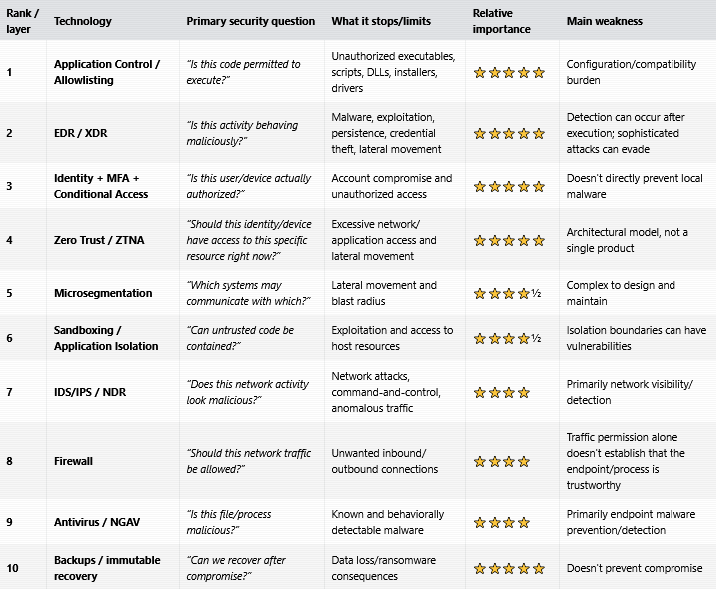Click the "Is this code permitted to execute?" cell

click(x=243, y=72)
